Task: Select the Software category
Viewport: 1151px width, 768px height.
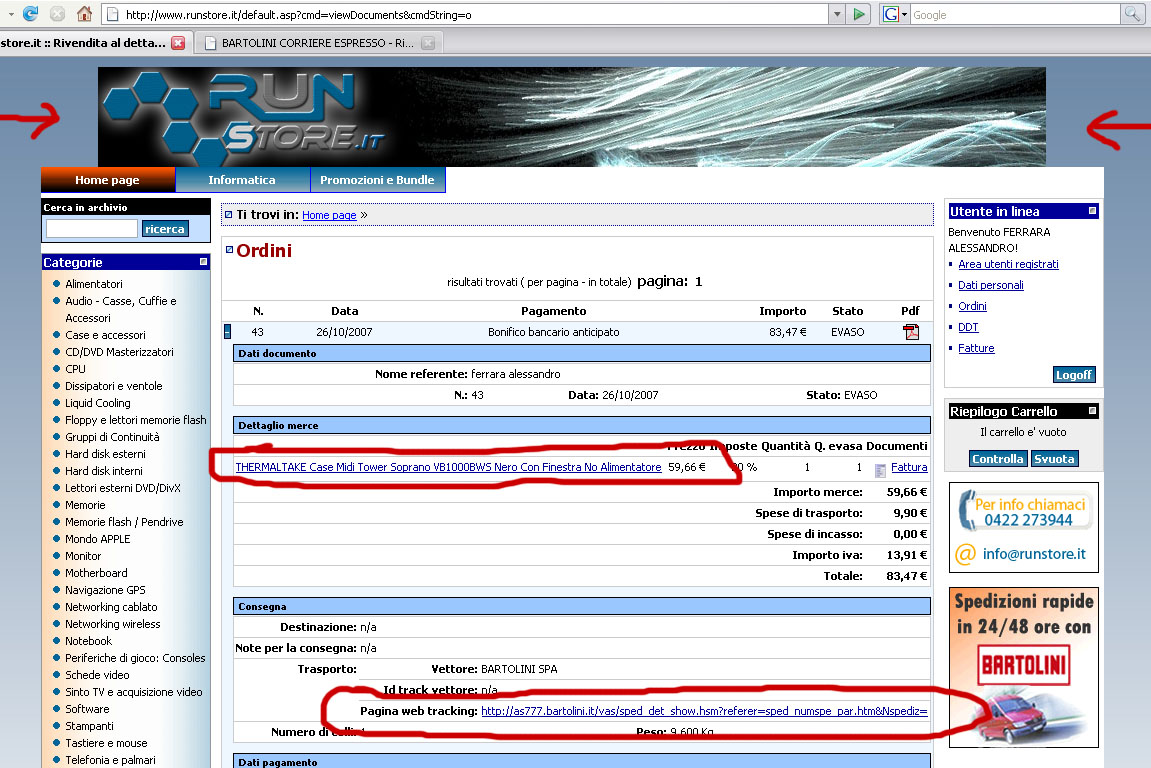Action: click(x=87, y=709)
